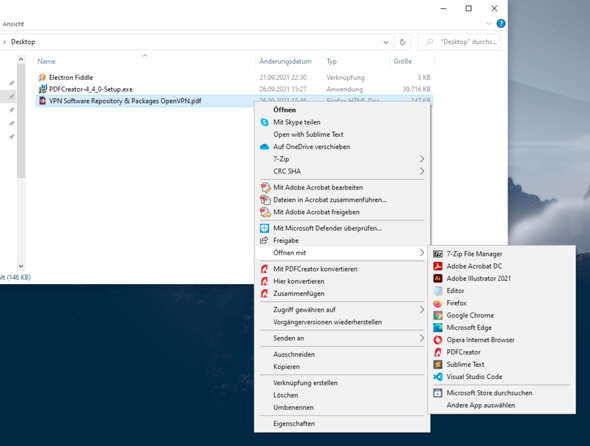The height and width of the screenshot is (446, 590).
Task: Click the Adobe Acrobat DC icon
Action: tap(438, 266)
